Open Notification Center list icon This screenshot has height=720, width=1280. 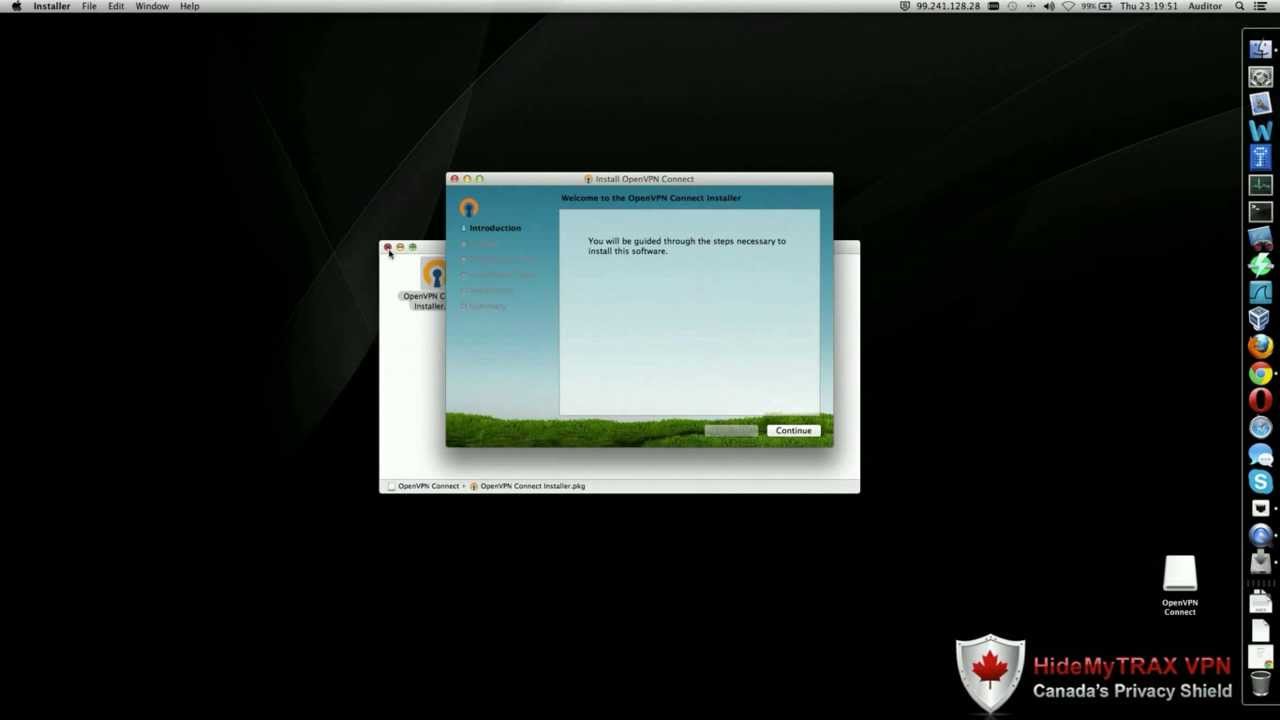coord(1261,6)
